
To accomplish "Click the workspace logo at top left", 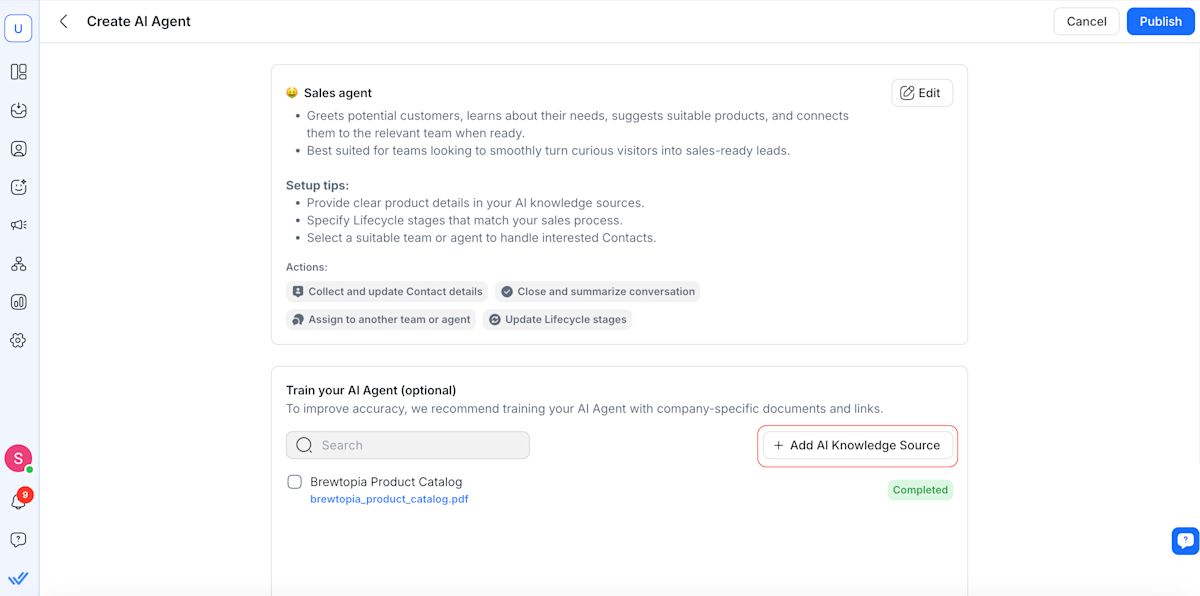I will (18, 27).
